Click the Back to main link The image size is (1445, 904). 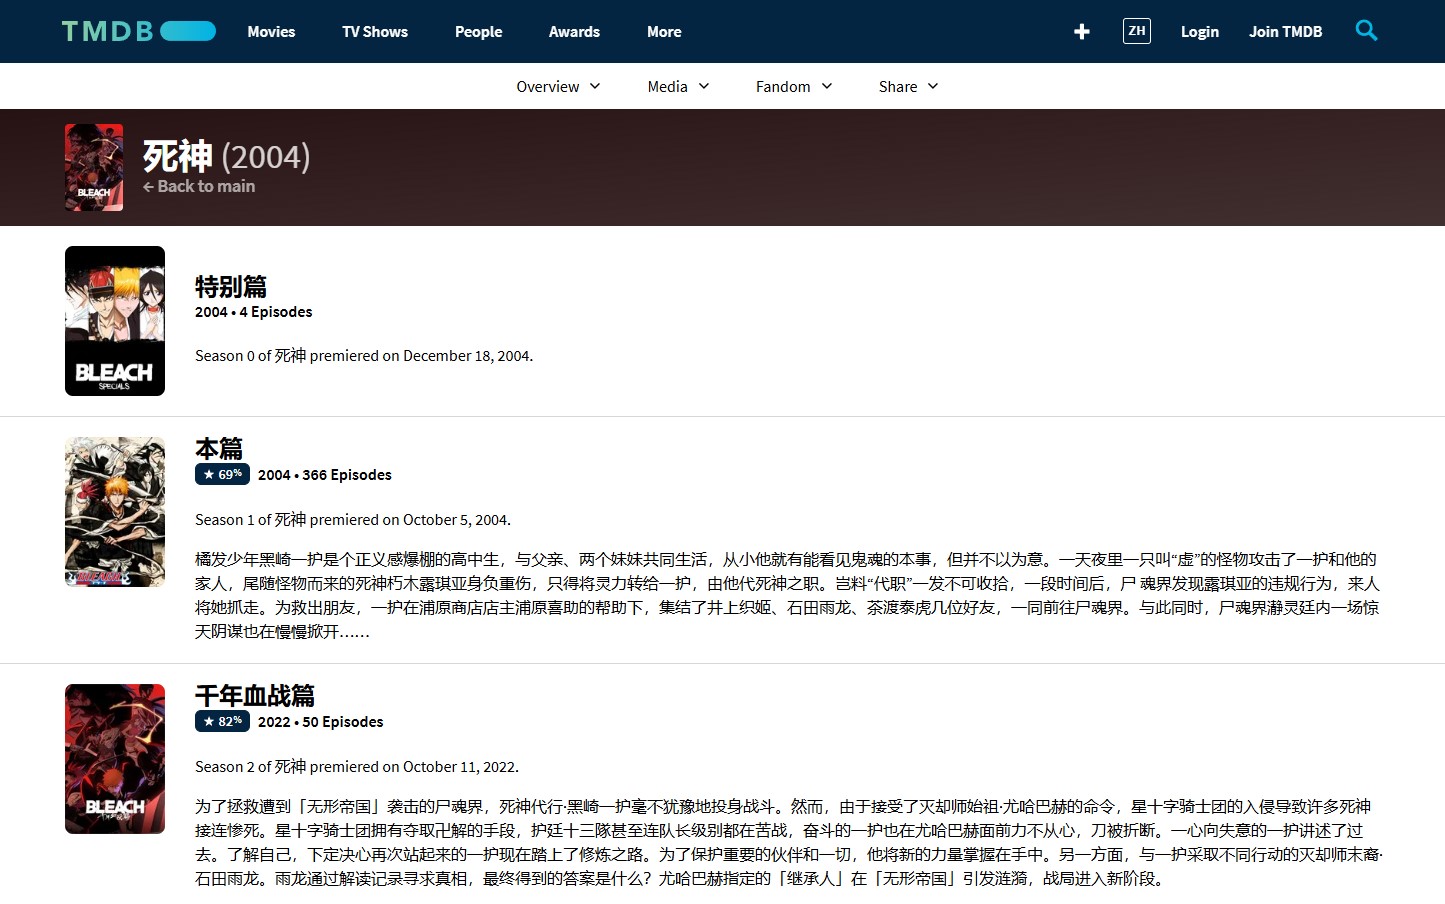199,186
